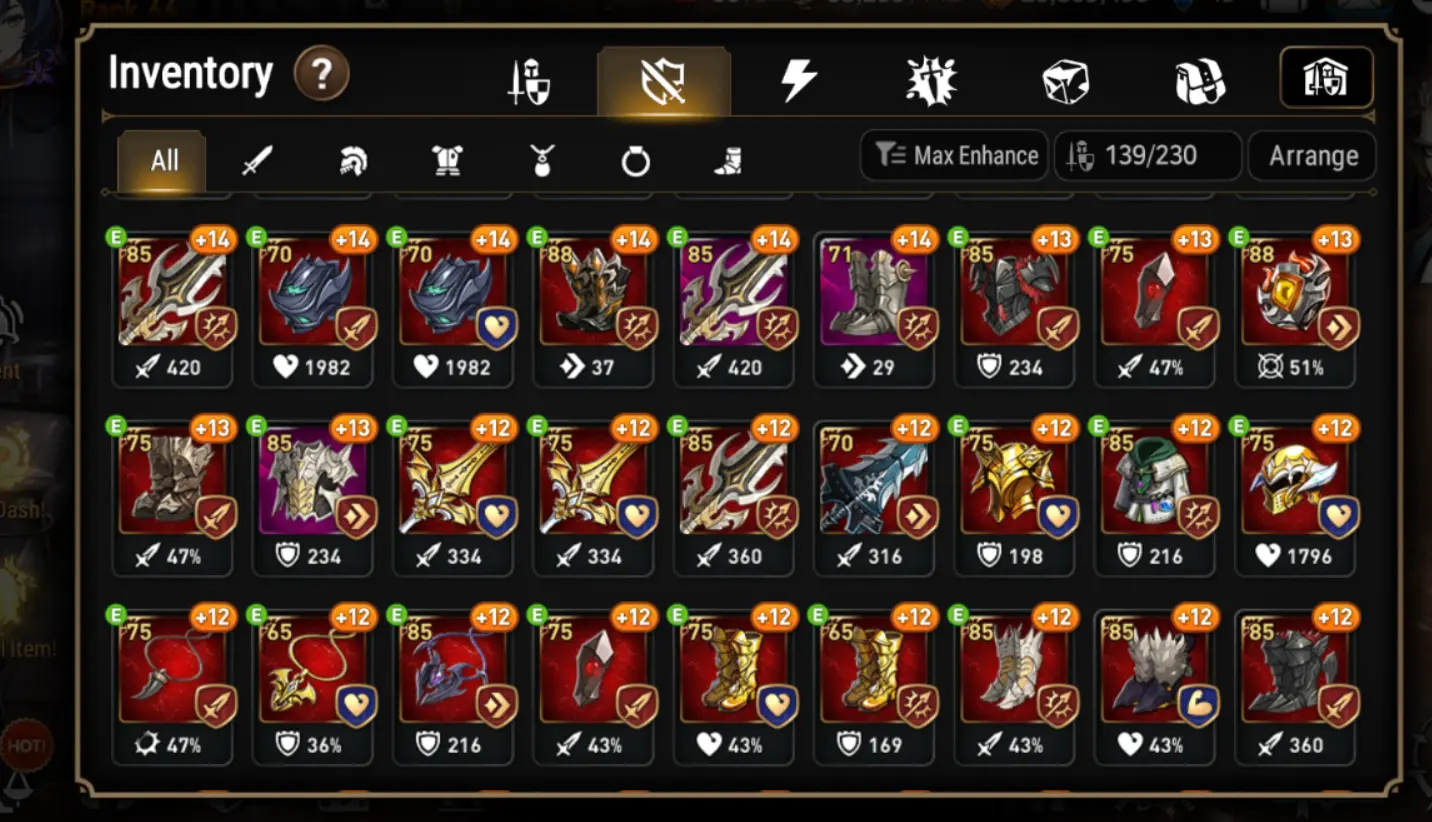Open the Max Enhance sort filter

tap(954, 156)
